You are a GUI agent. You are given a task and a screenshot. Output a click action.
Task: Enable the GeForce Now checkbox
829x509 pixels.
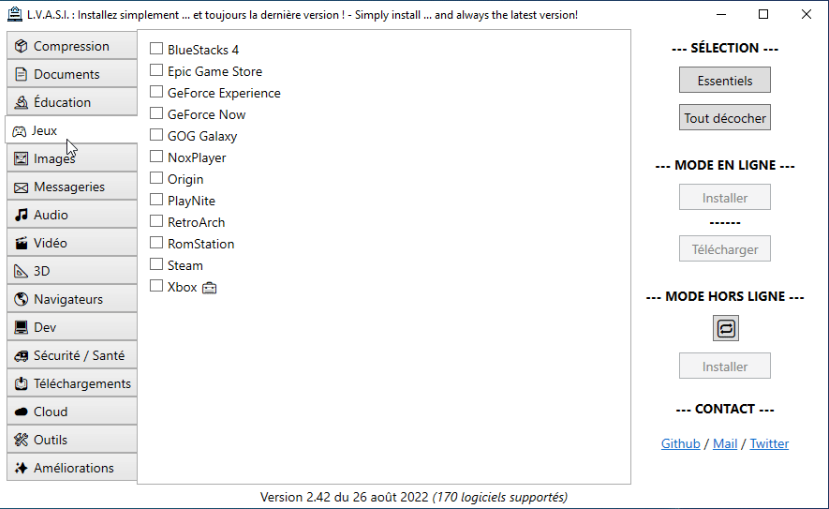pos(156,114)
